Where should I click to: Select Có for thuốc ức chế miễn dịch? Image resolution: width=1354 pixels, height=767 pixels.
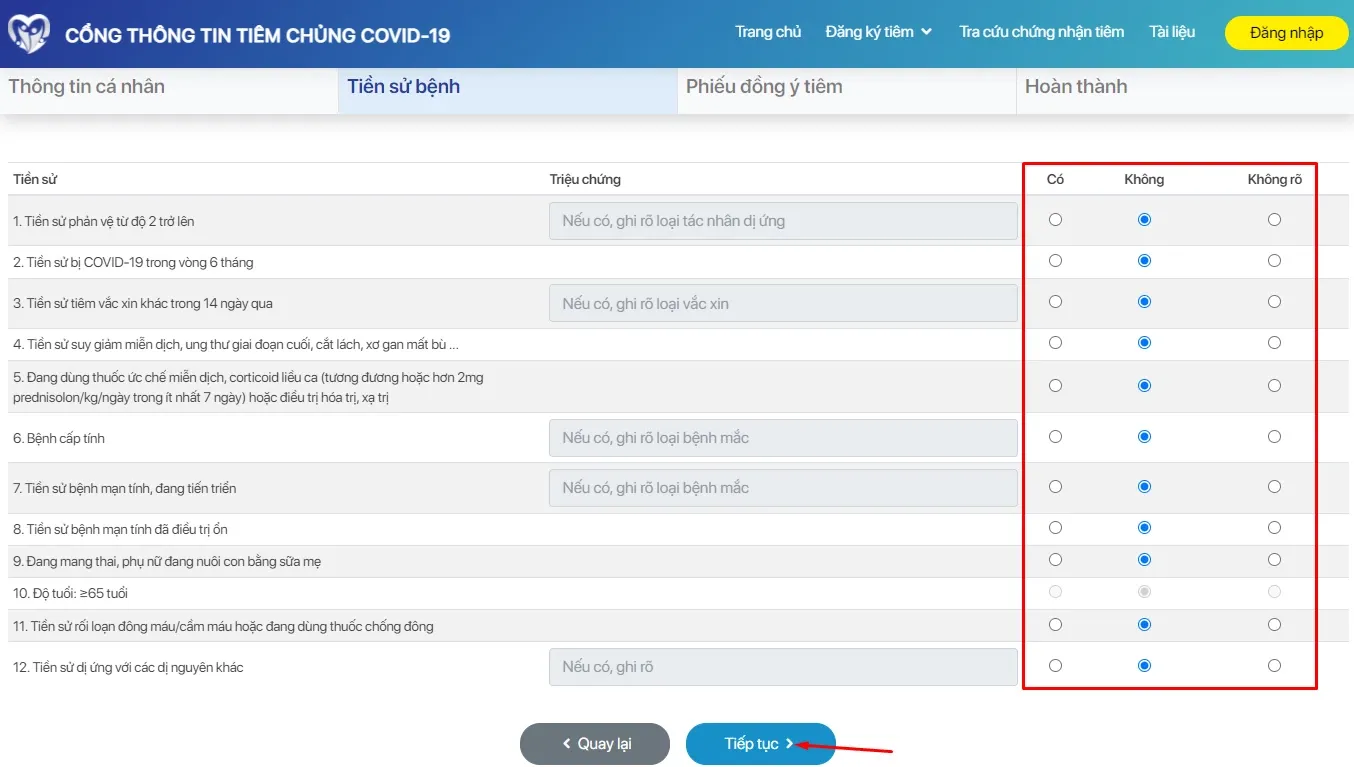(x=1055, y=386)
